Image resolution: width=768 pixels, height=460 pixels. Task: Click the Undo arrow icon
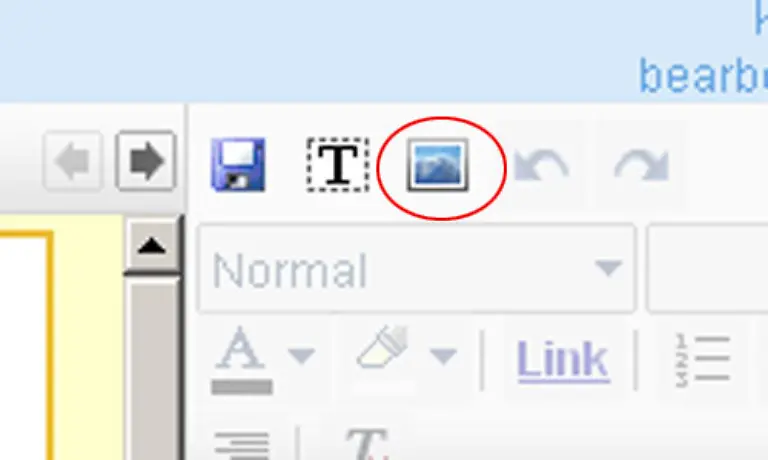click(x=541, y=166)
